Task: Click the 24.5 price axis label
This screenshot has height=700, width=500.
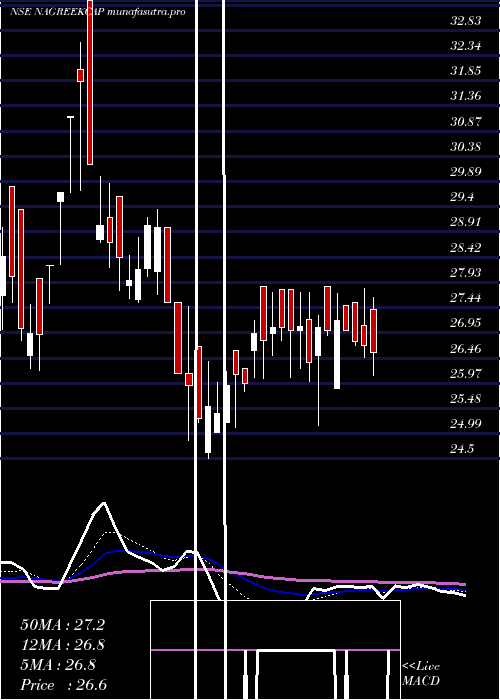Action: (x=462, y=448)
